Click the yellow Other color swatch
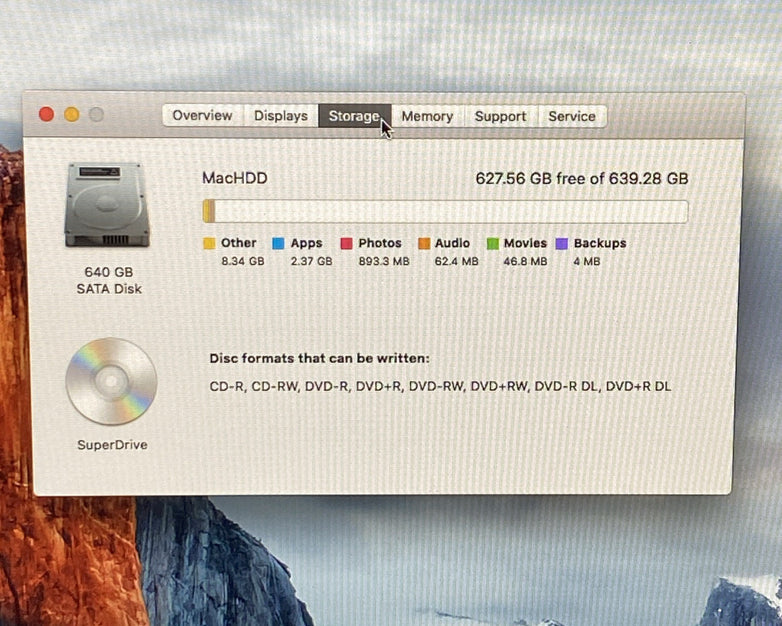This screenshot has width=782, height=626. [x=209, y=243]
